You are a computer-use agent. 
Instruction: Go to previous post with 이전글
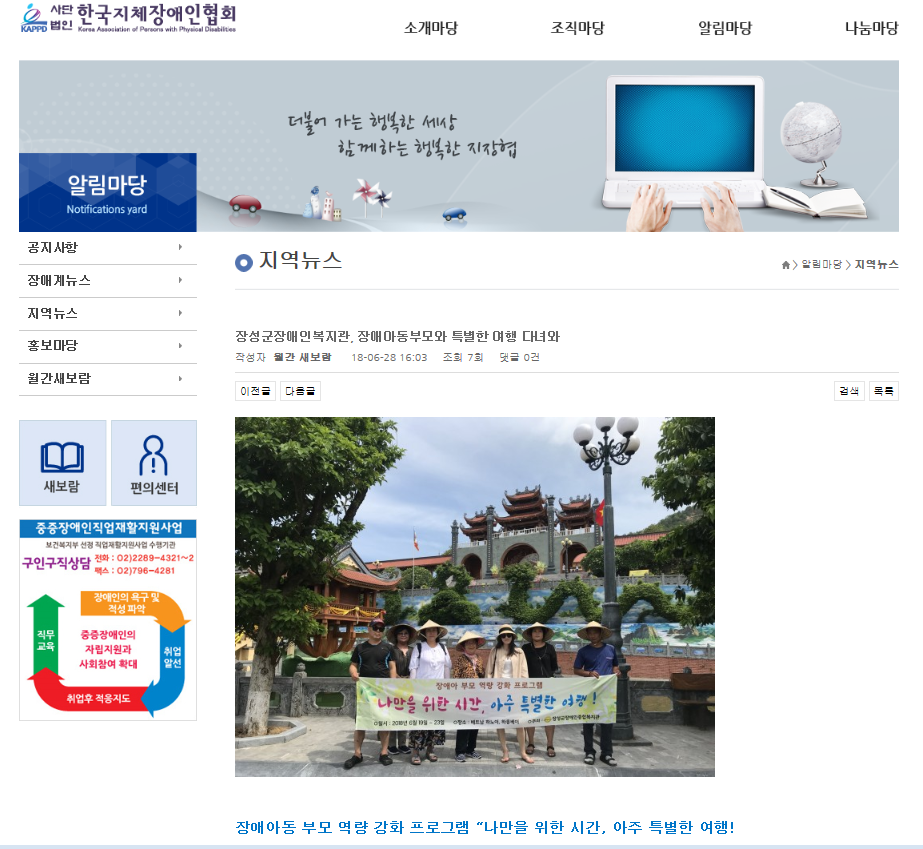[255, 391]
